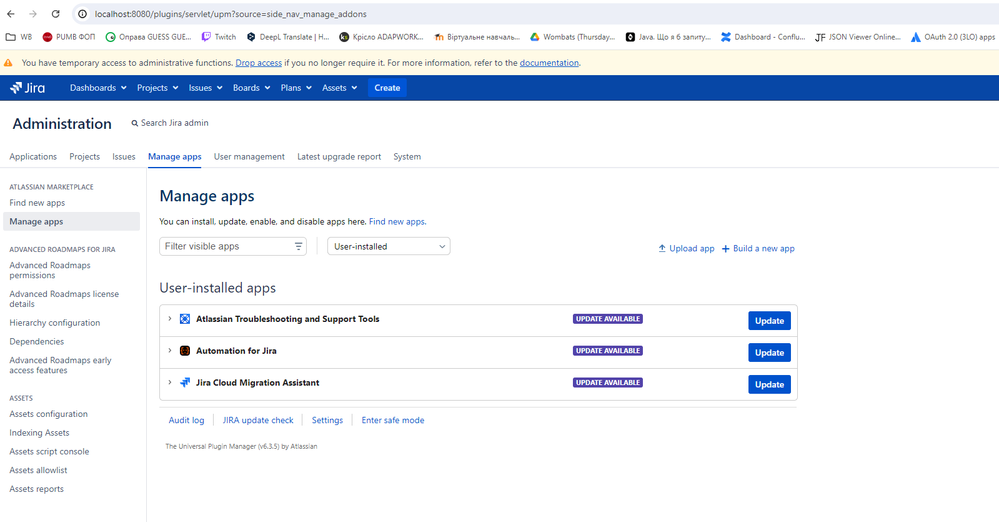The height and width of the screenshot is (522, 999).
Task: Update Jira Cloud Migration Assistant
Action: 769,384
